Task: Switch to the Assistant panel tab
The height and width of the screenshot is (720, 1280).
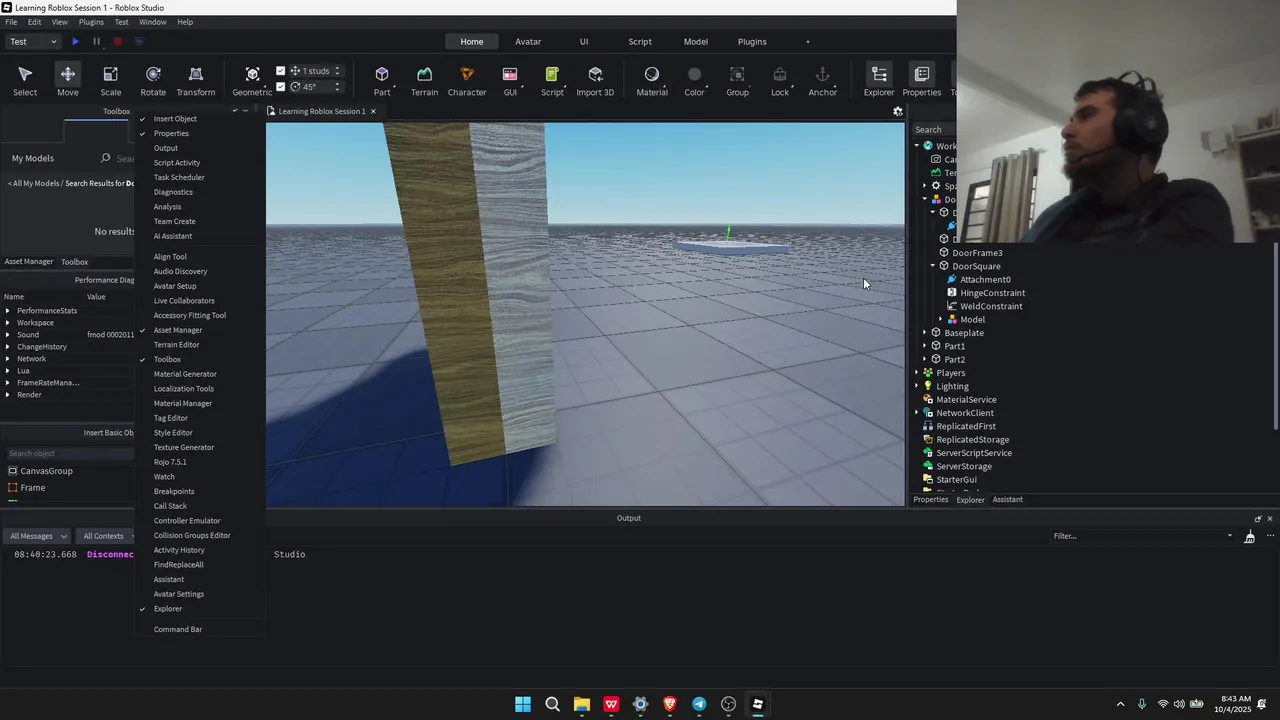Action: [1007, 499]
